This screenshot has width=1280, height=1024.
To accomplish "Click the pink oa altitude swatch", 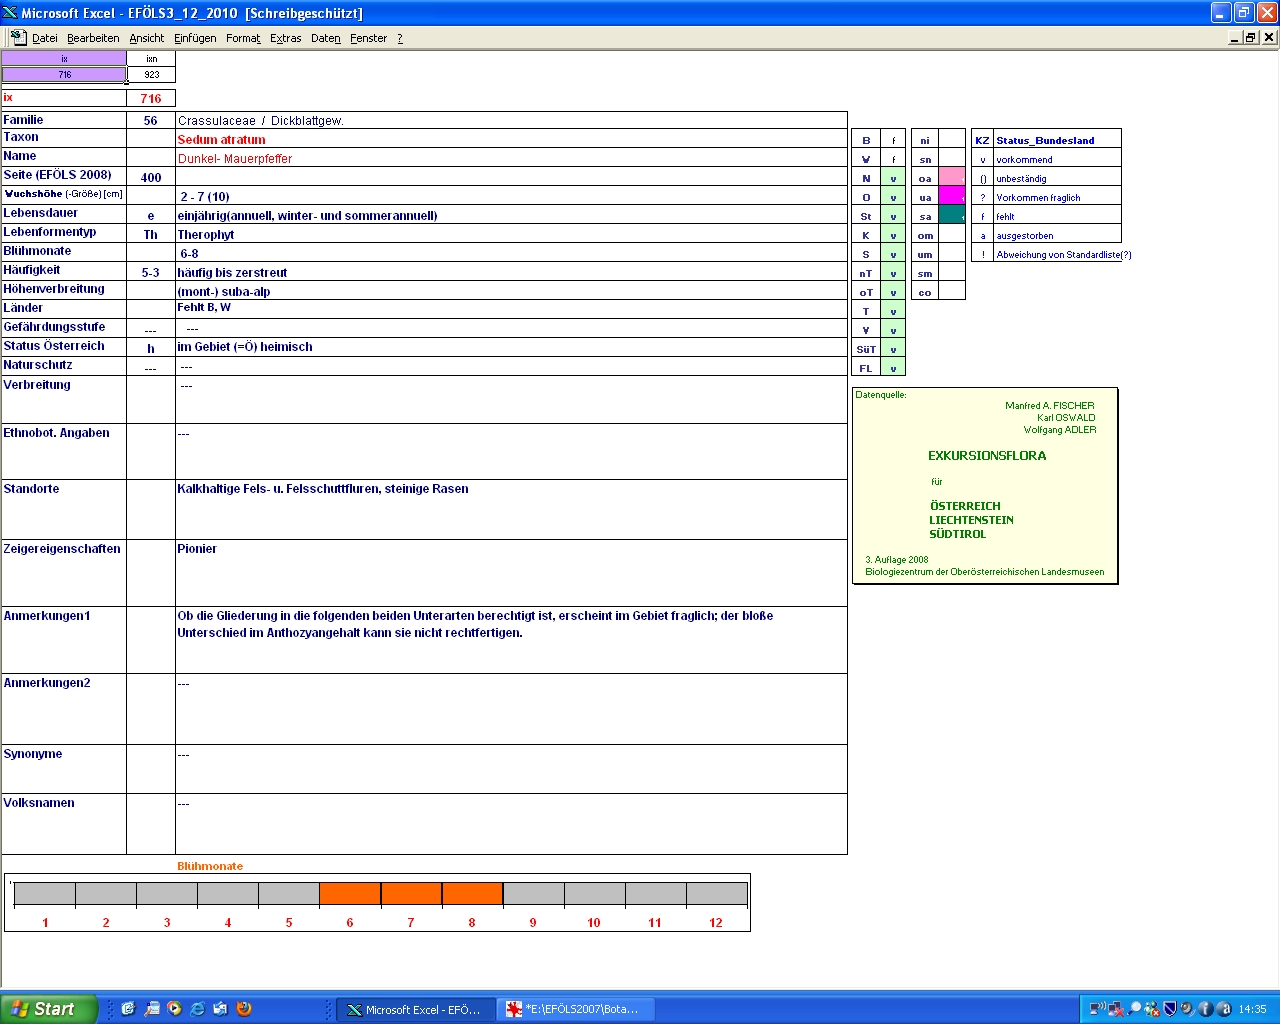I will 952,177.
